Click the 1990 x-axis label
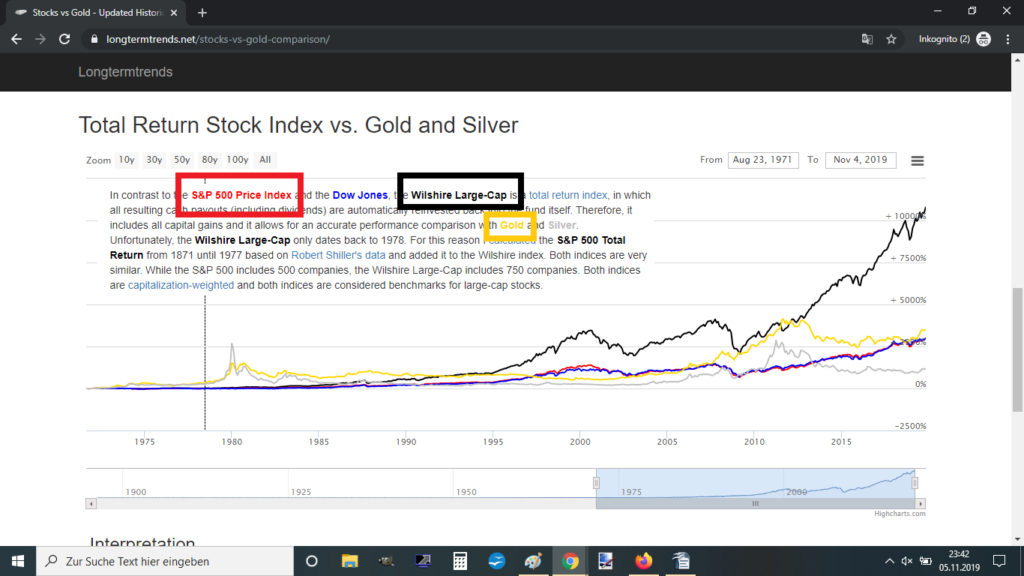The image size is (1024, 576). [406, 442]
